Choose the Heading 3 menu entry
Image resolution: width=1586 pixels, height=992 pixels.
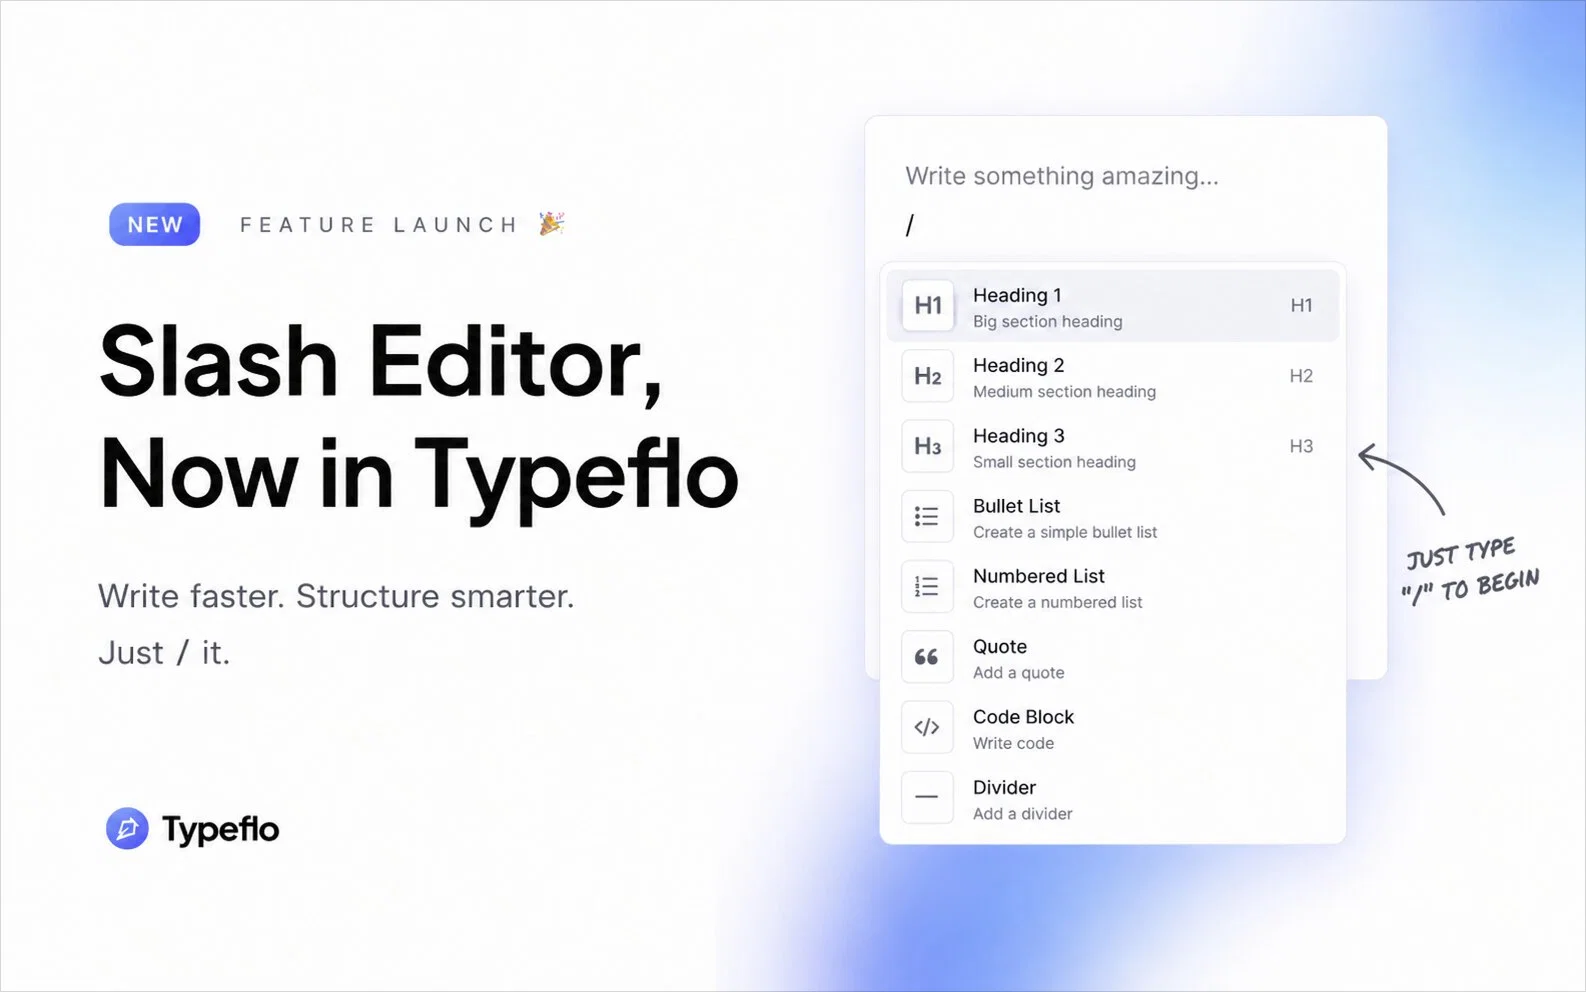point(1112,446)
